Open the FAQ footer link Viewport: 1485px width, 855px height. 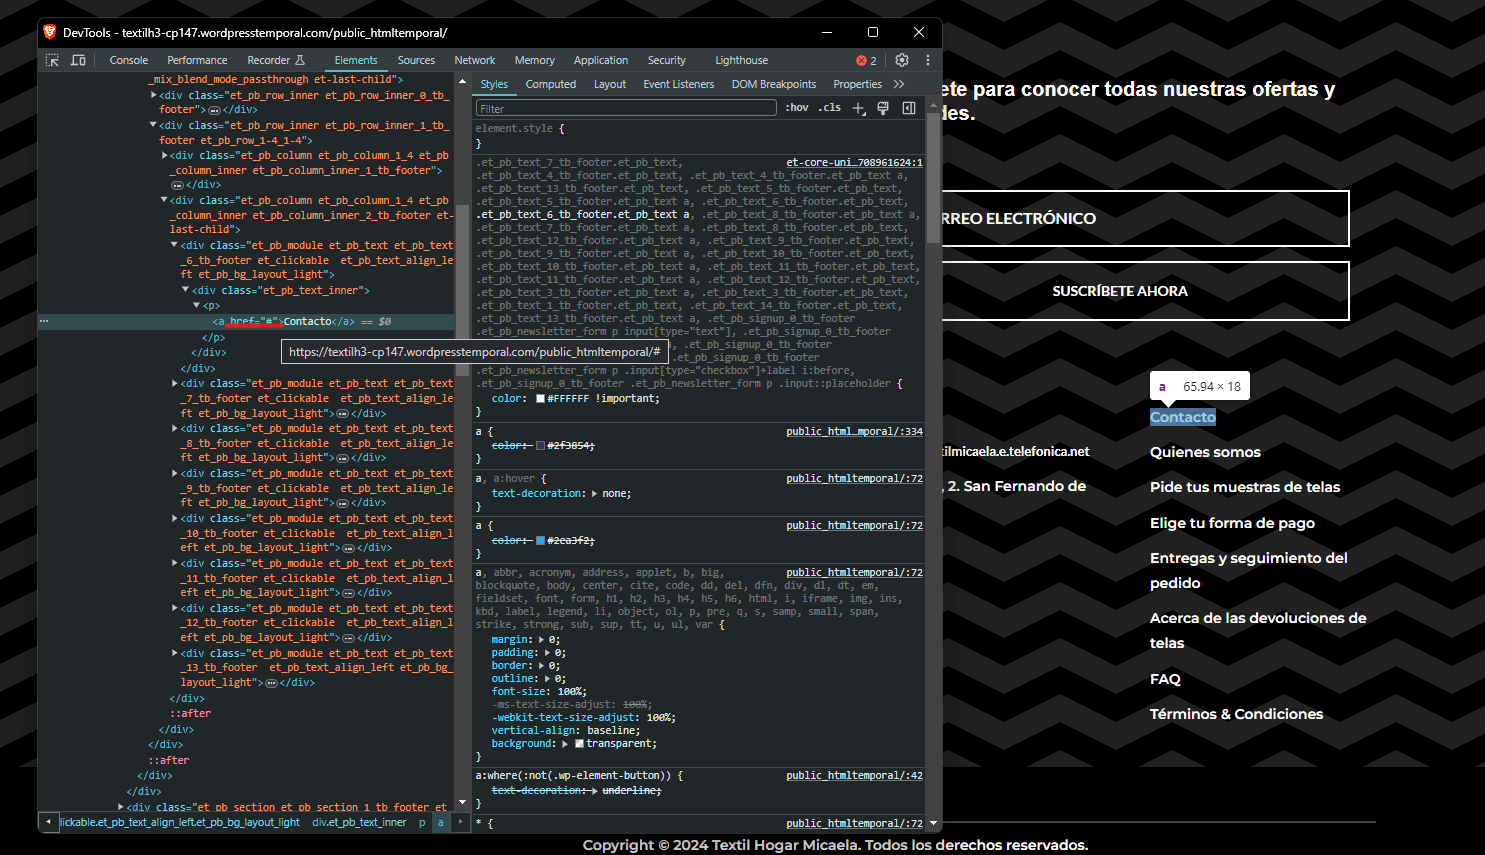click(x=1165, y=679)
